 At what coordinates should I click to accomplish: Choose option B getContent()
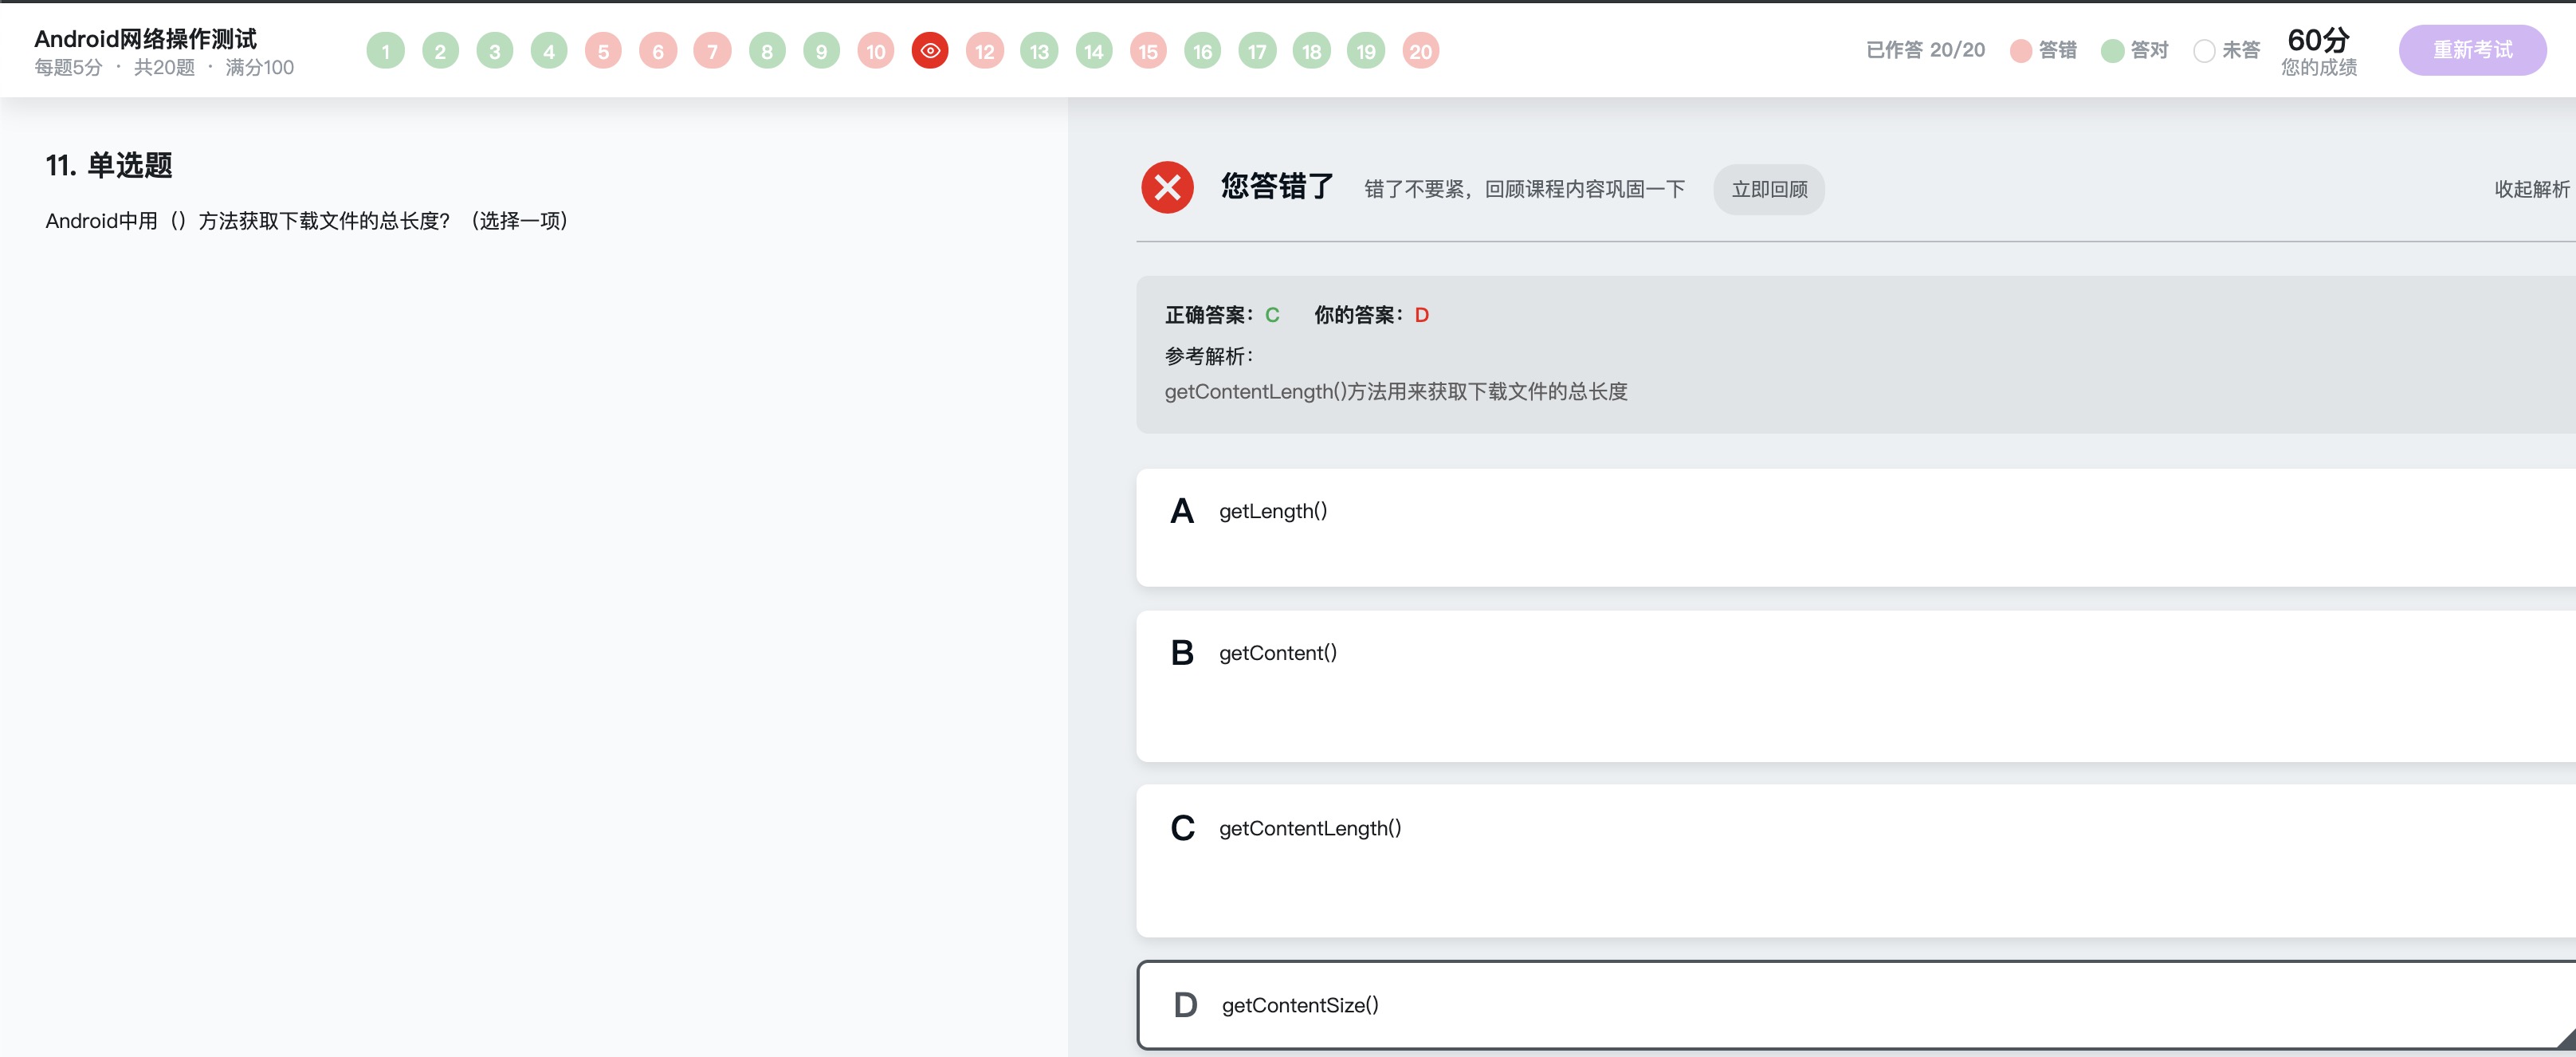click(1856, 686)
